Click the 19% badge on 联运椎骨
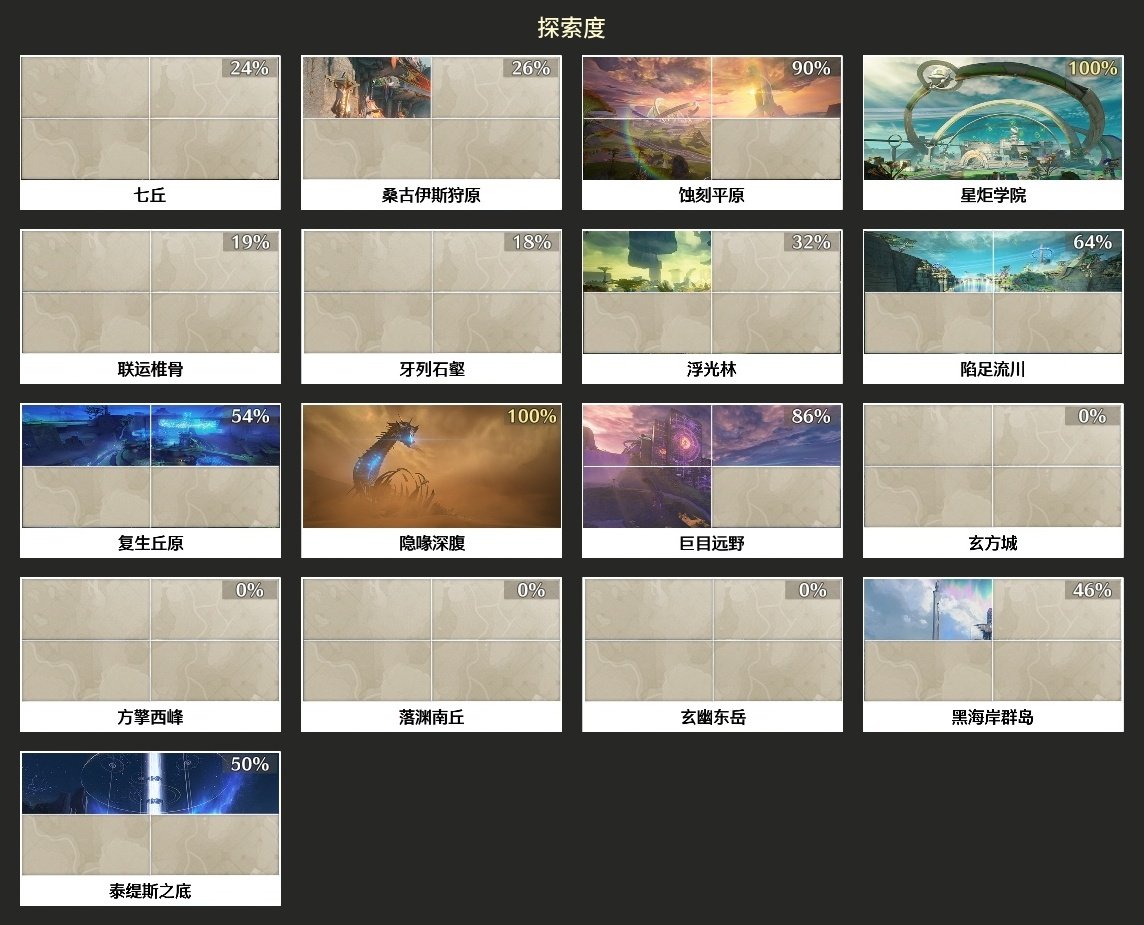The width and height of the screenshot is (1144, 925). click(250, 241)
